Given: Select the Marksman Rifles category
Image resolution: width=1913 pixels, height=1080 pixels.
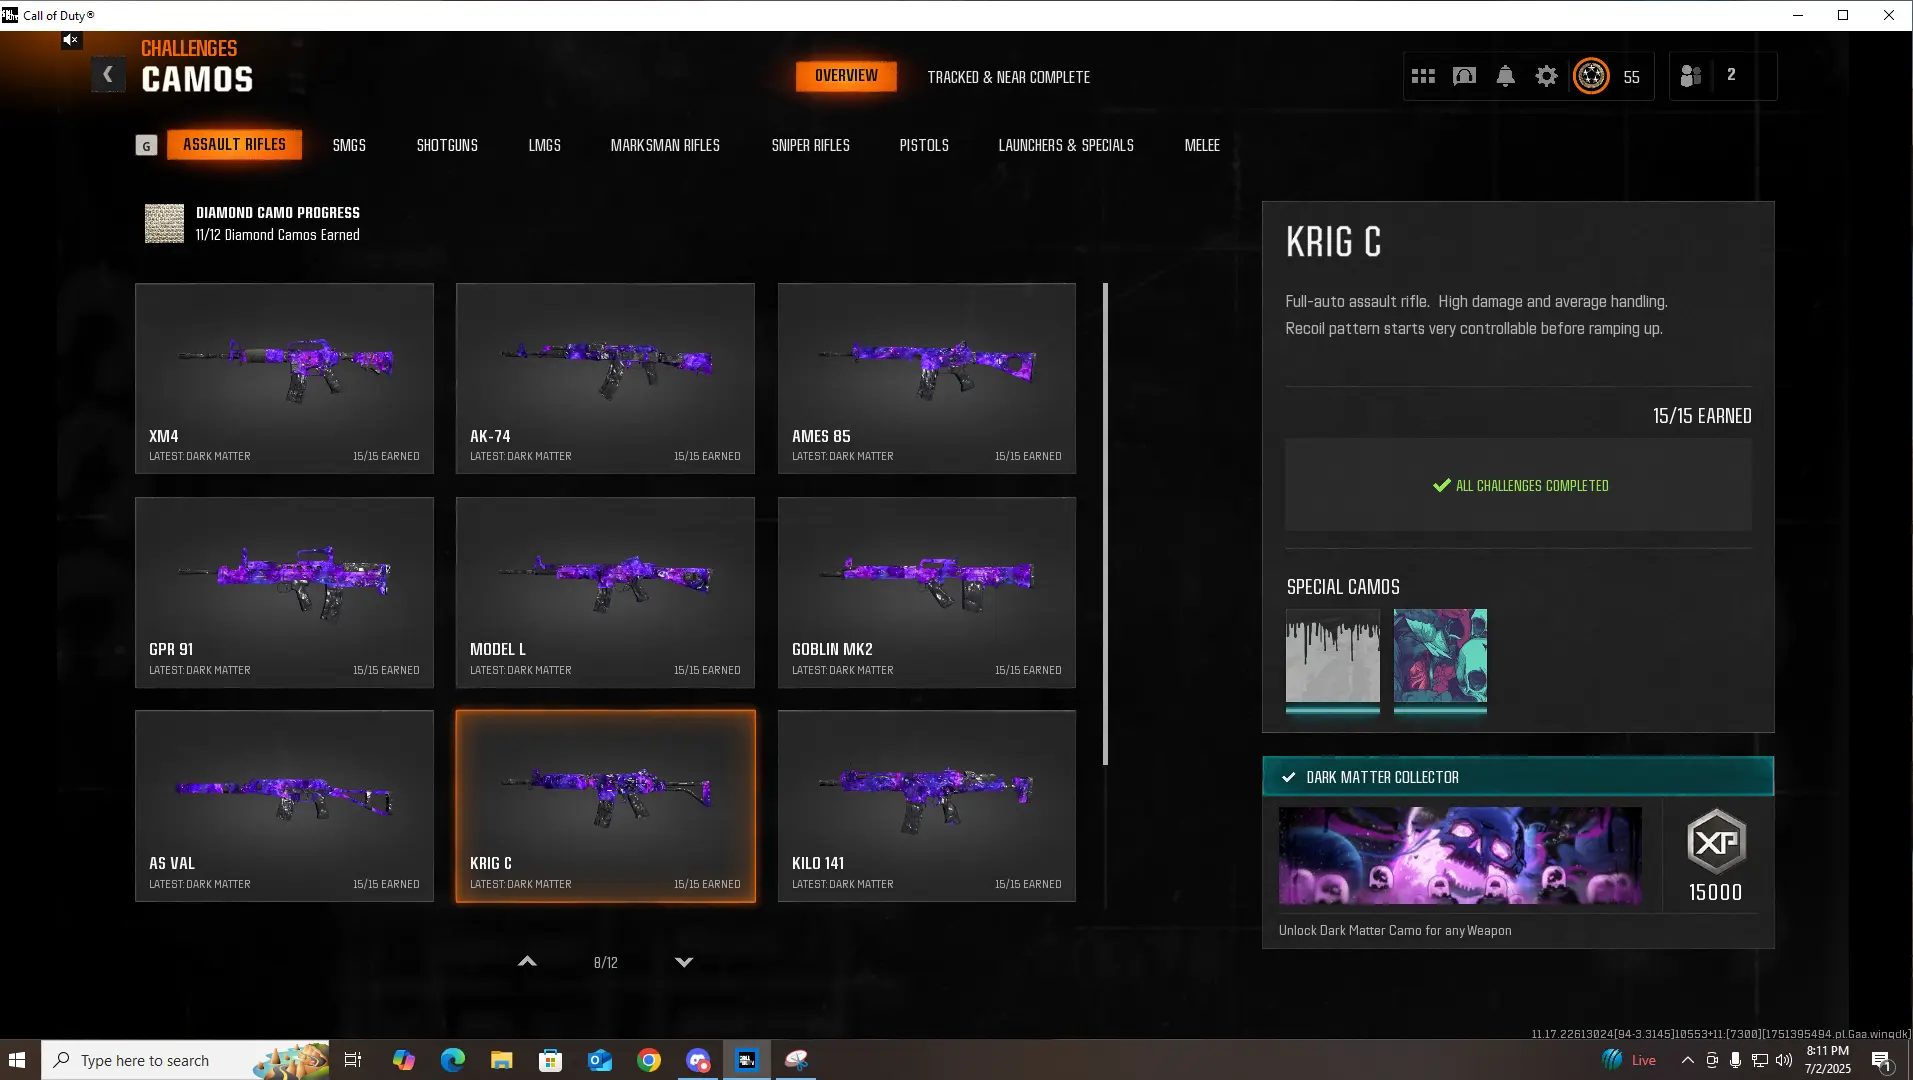Looking at the screenshot, I should pos(665,146).
